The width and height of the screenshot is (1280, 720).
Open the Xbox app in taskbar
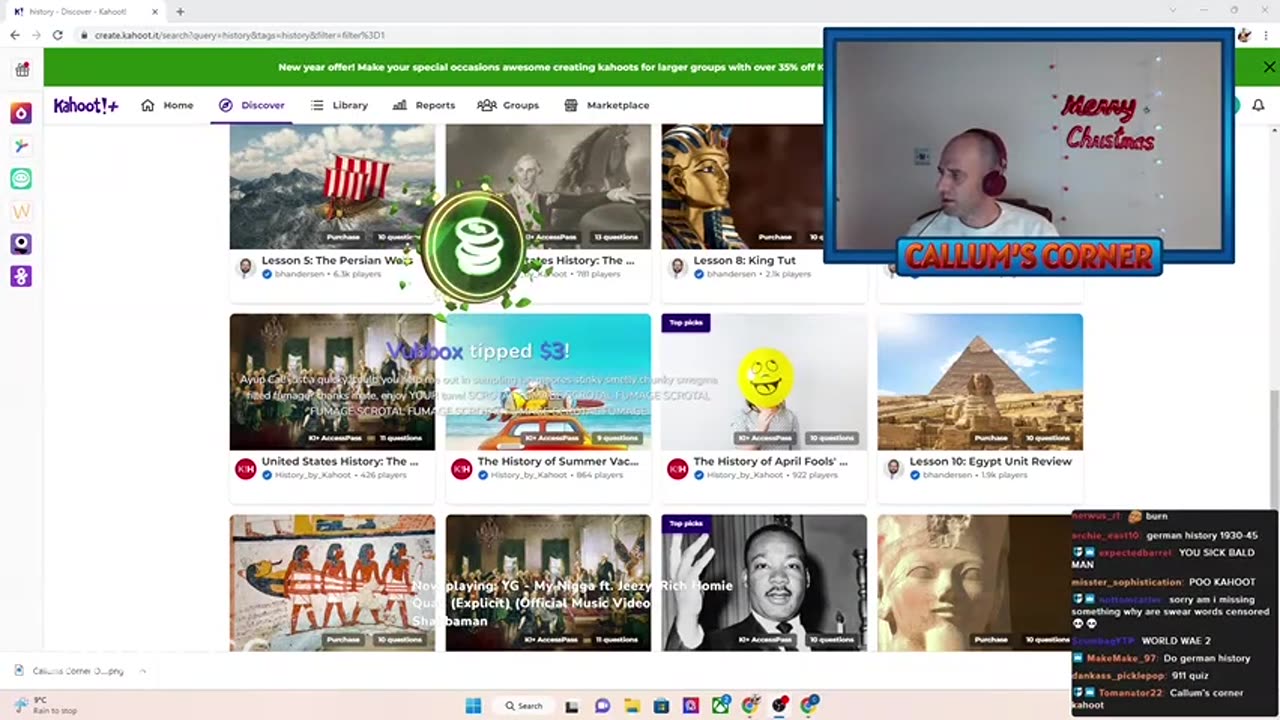[x=720, y=705]
